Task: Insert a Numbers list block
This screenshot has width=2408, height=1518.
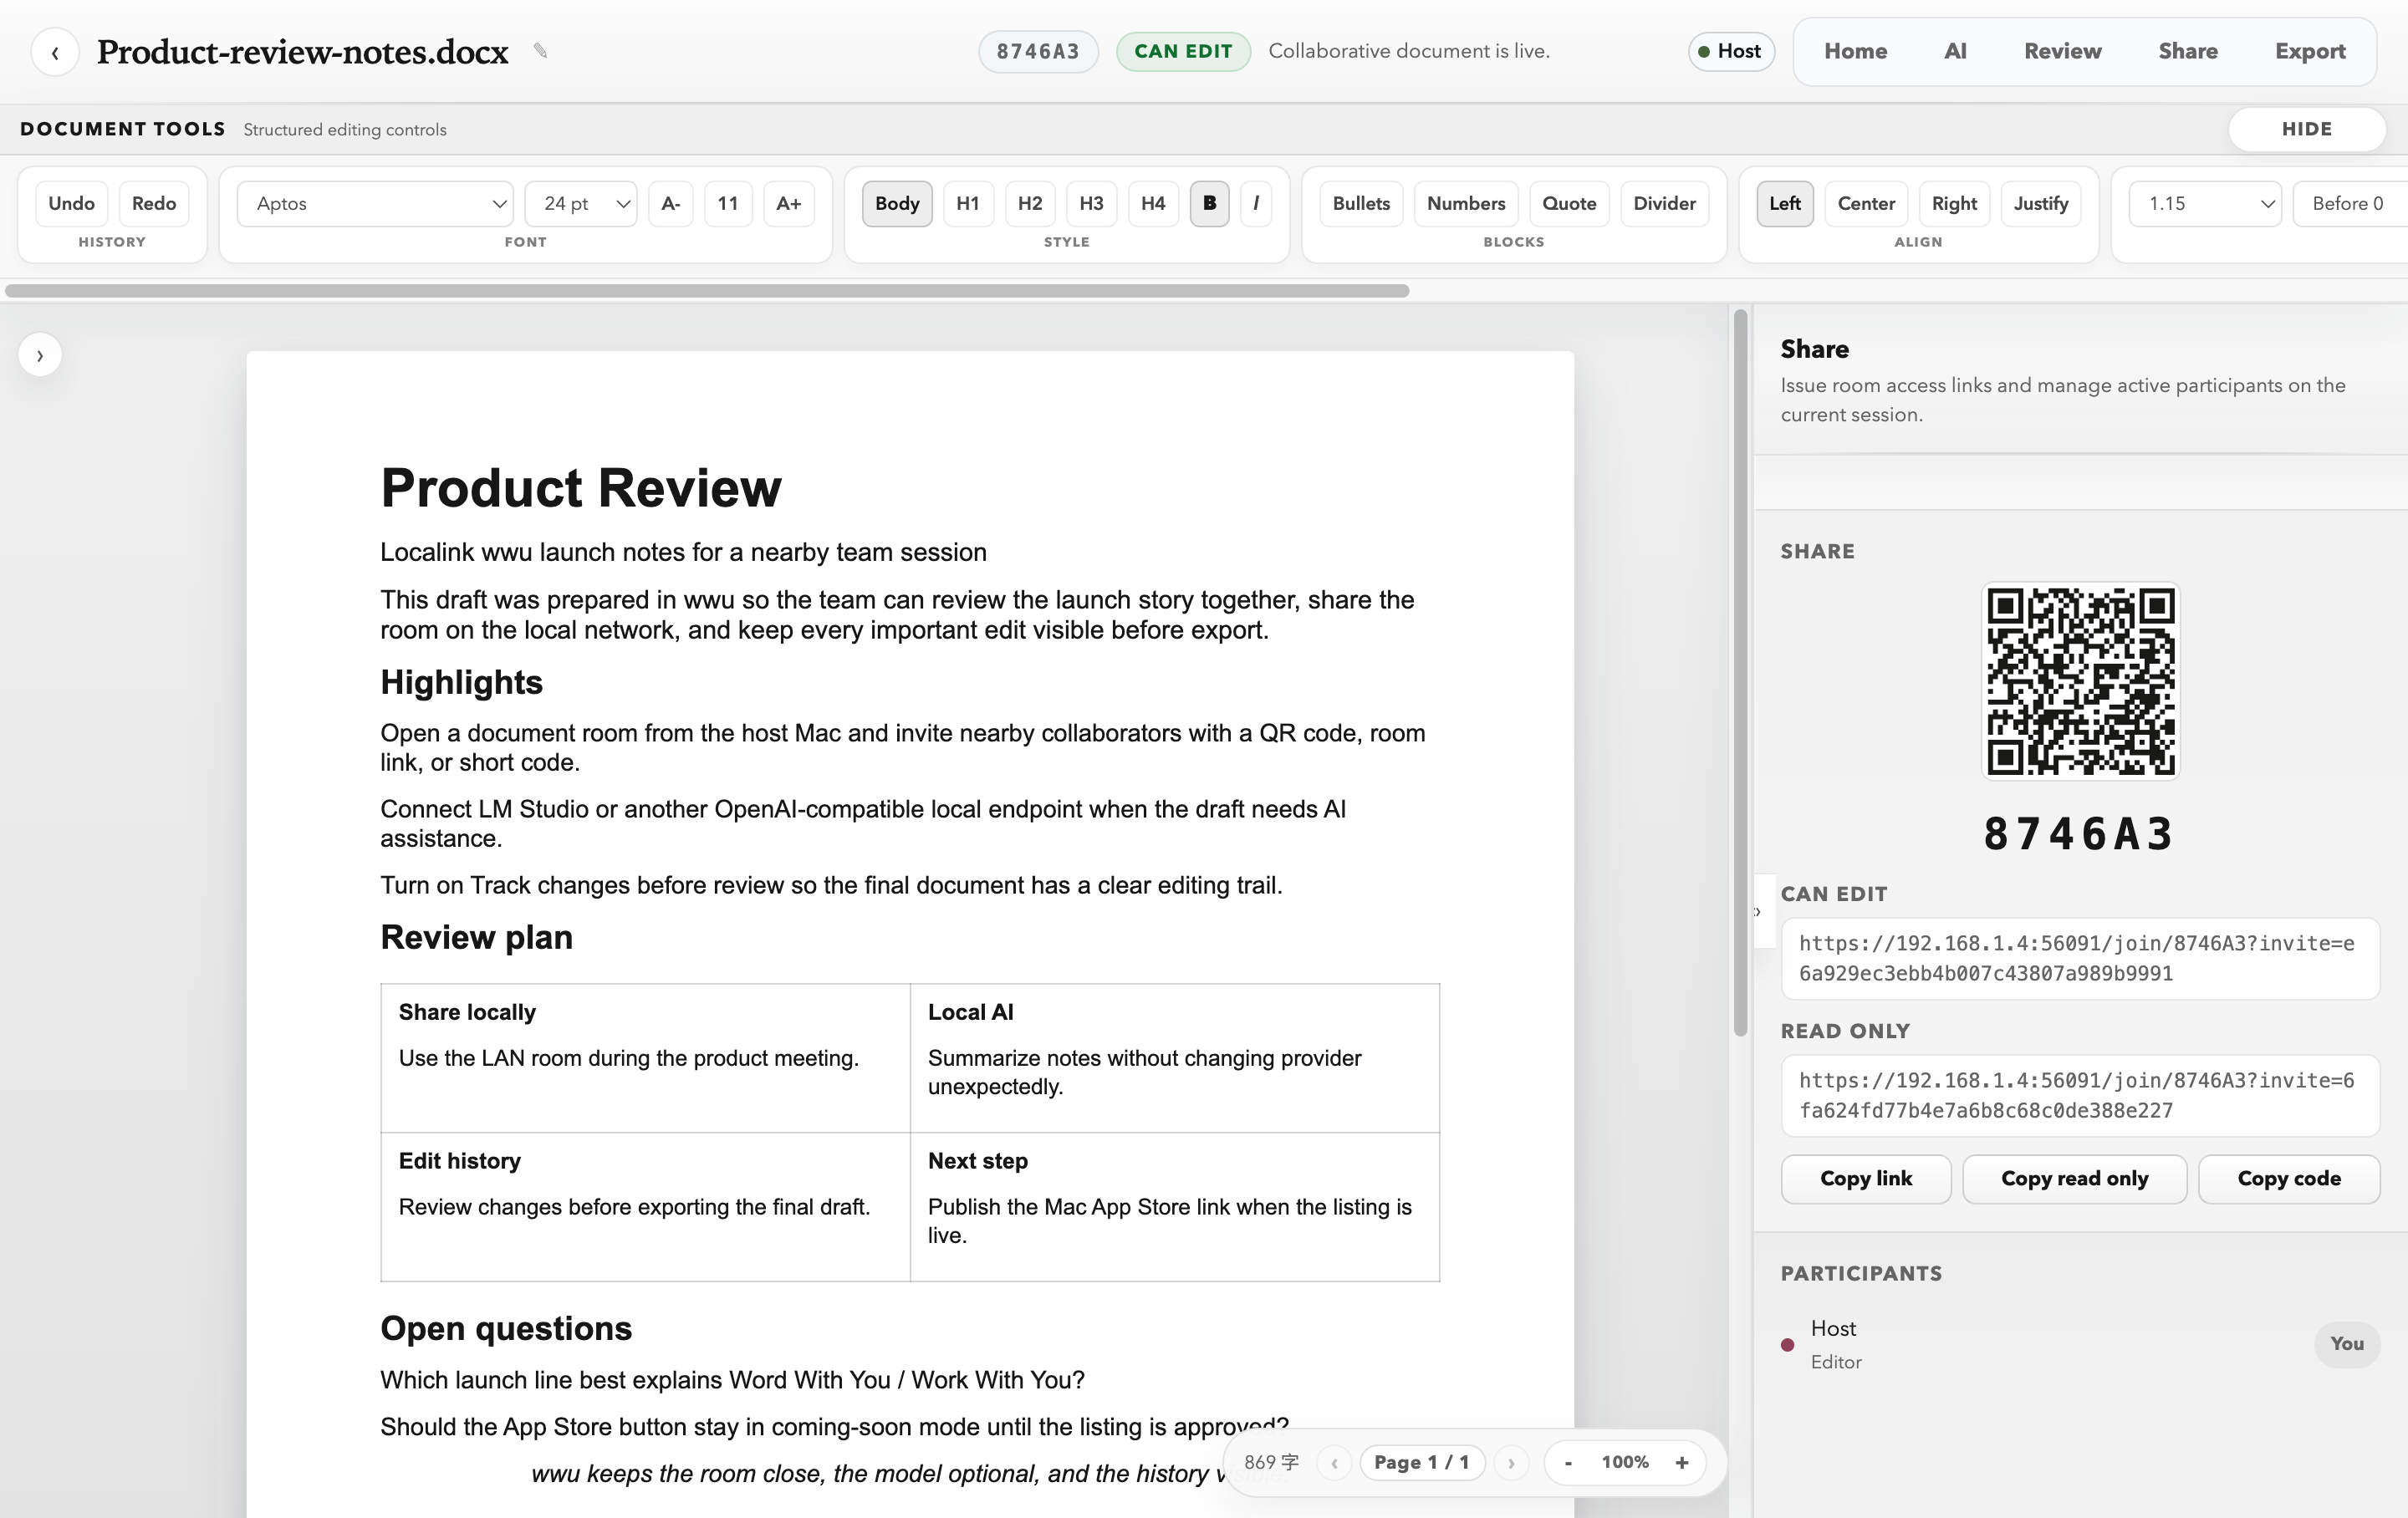Action: (1466, 203)
